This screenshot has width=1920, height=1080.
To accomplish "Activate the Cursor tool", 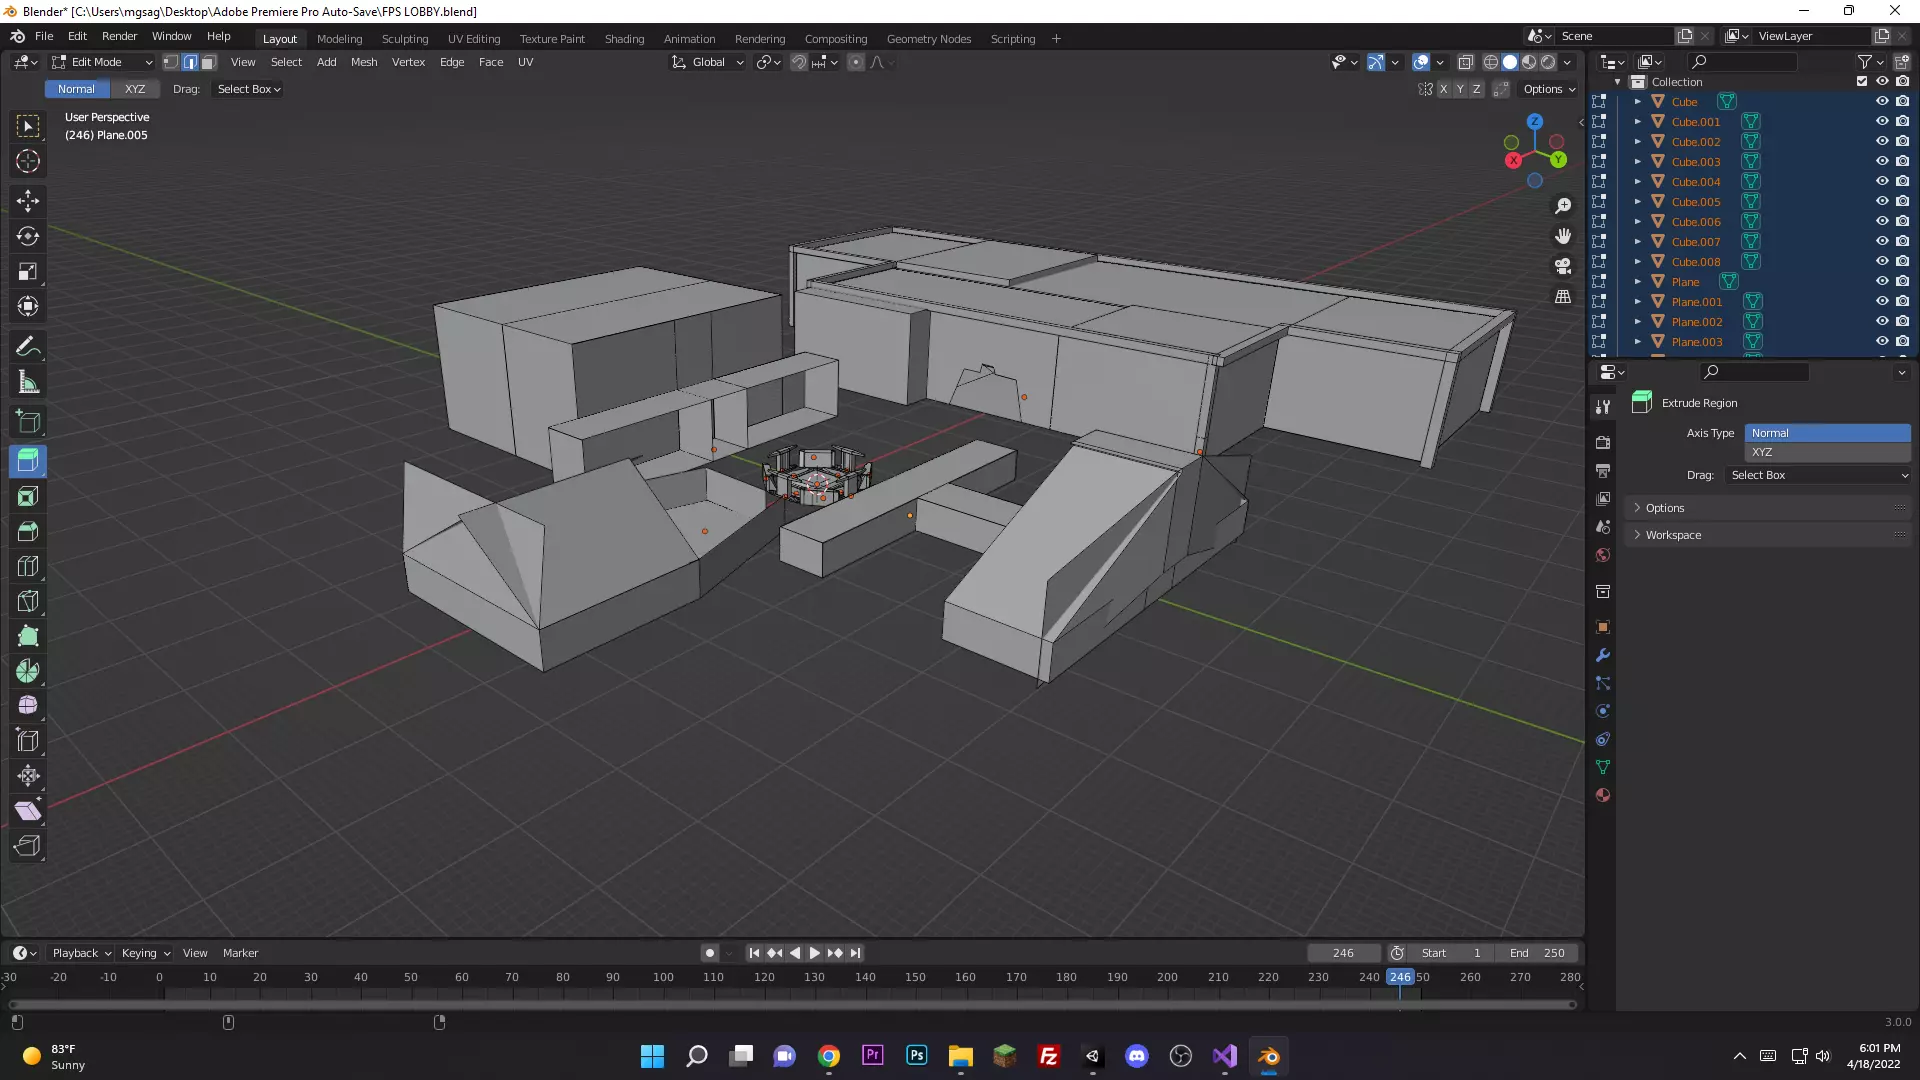I will [x=28, y=161].
